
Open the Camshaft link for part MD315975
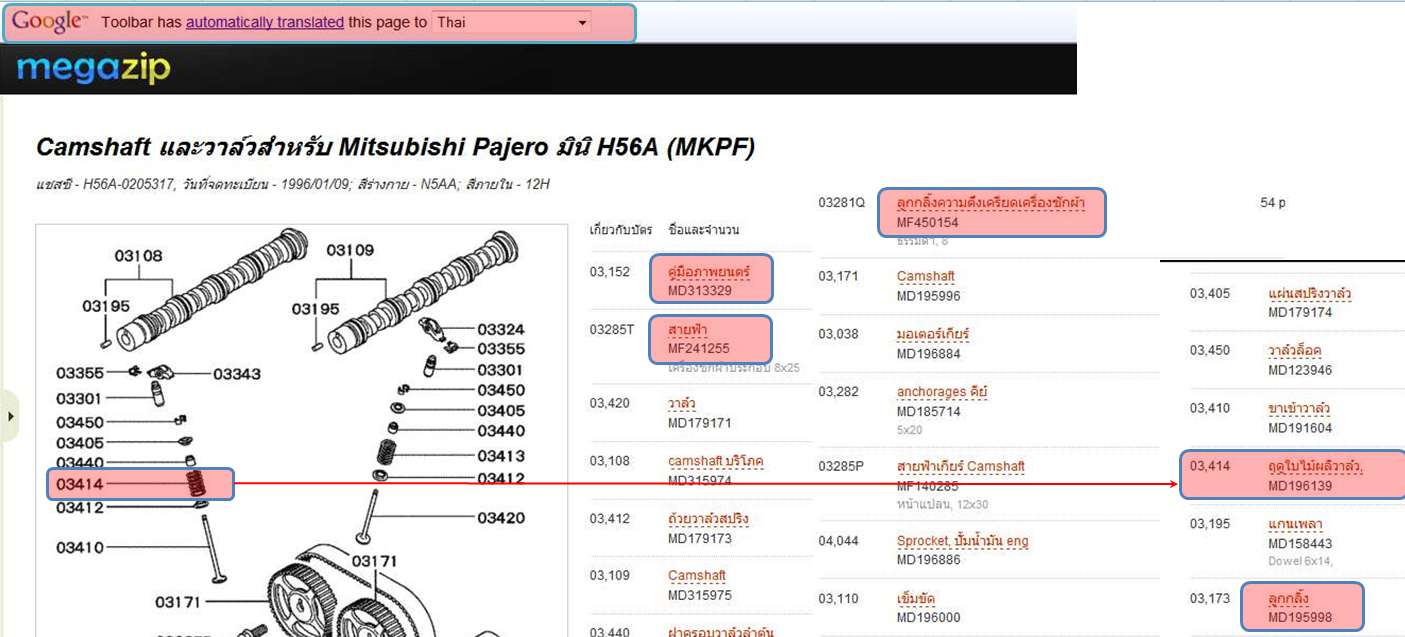coord(697,575)
